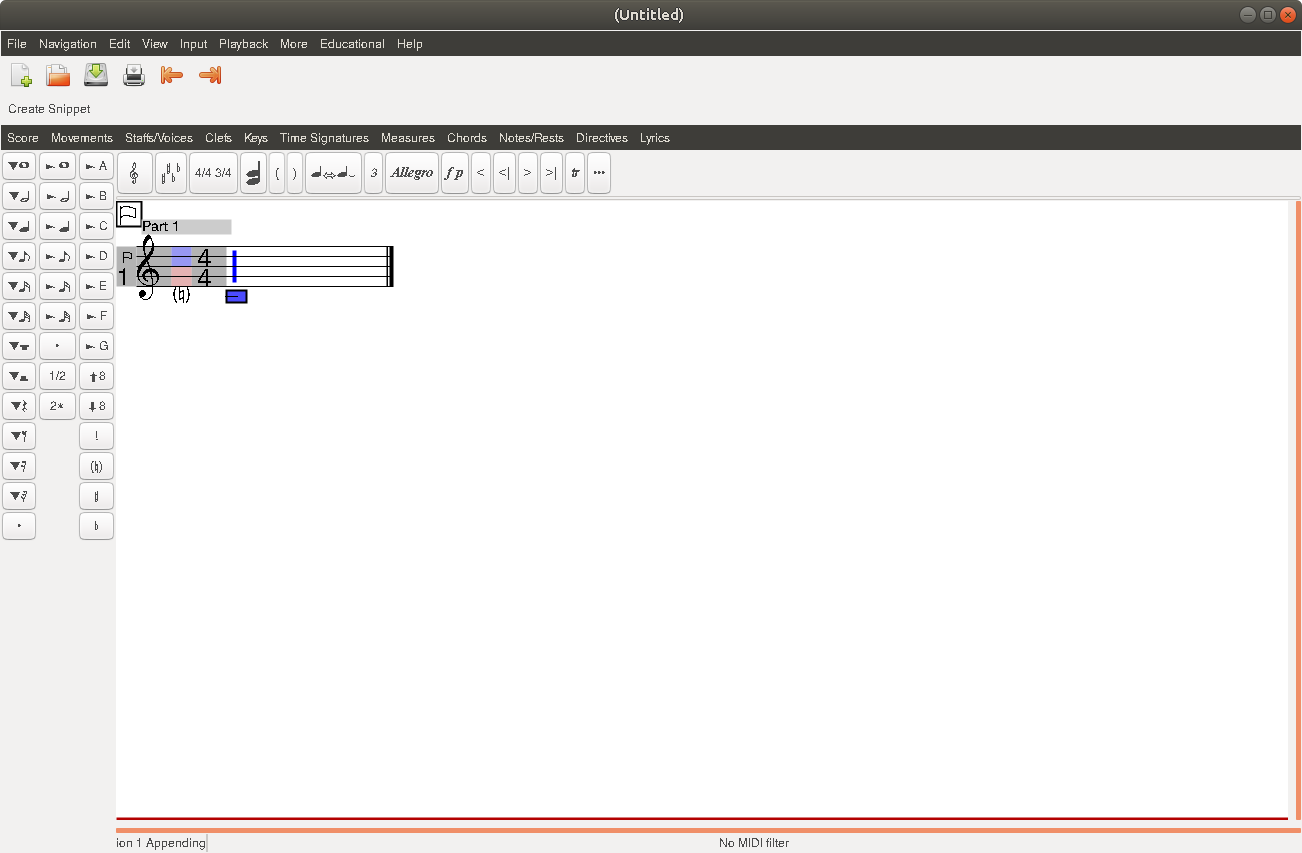
Task: Save the score using the green-arrow disk icon
Action: [95, 75]
